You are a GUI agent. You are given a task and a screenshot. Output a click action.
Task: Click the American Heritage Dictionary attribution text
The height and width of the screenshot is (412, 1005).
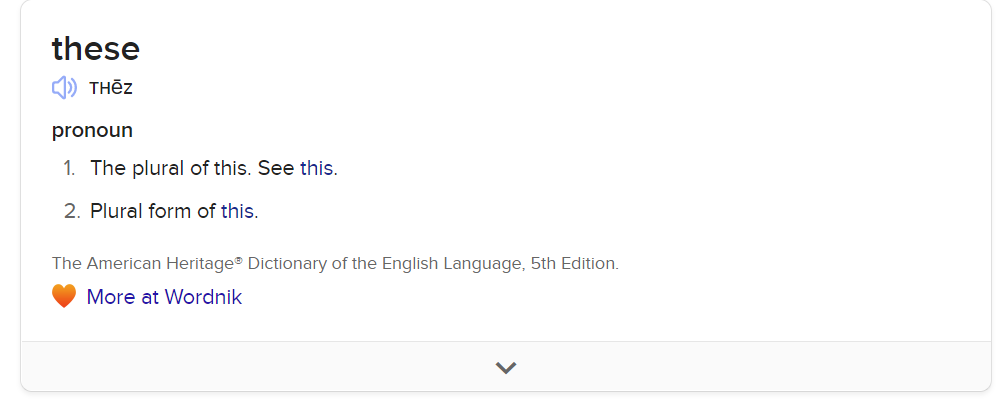[x=335, y=264]
